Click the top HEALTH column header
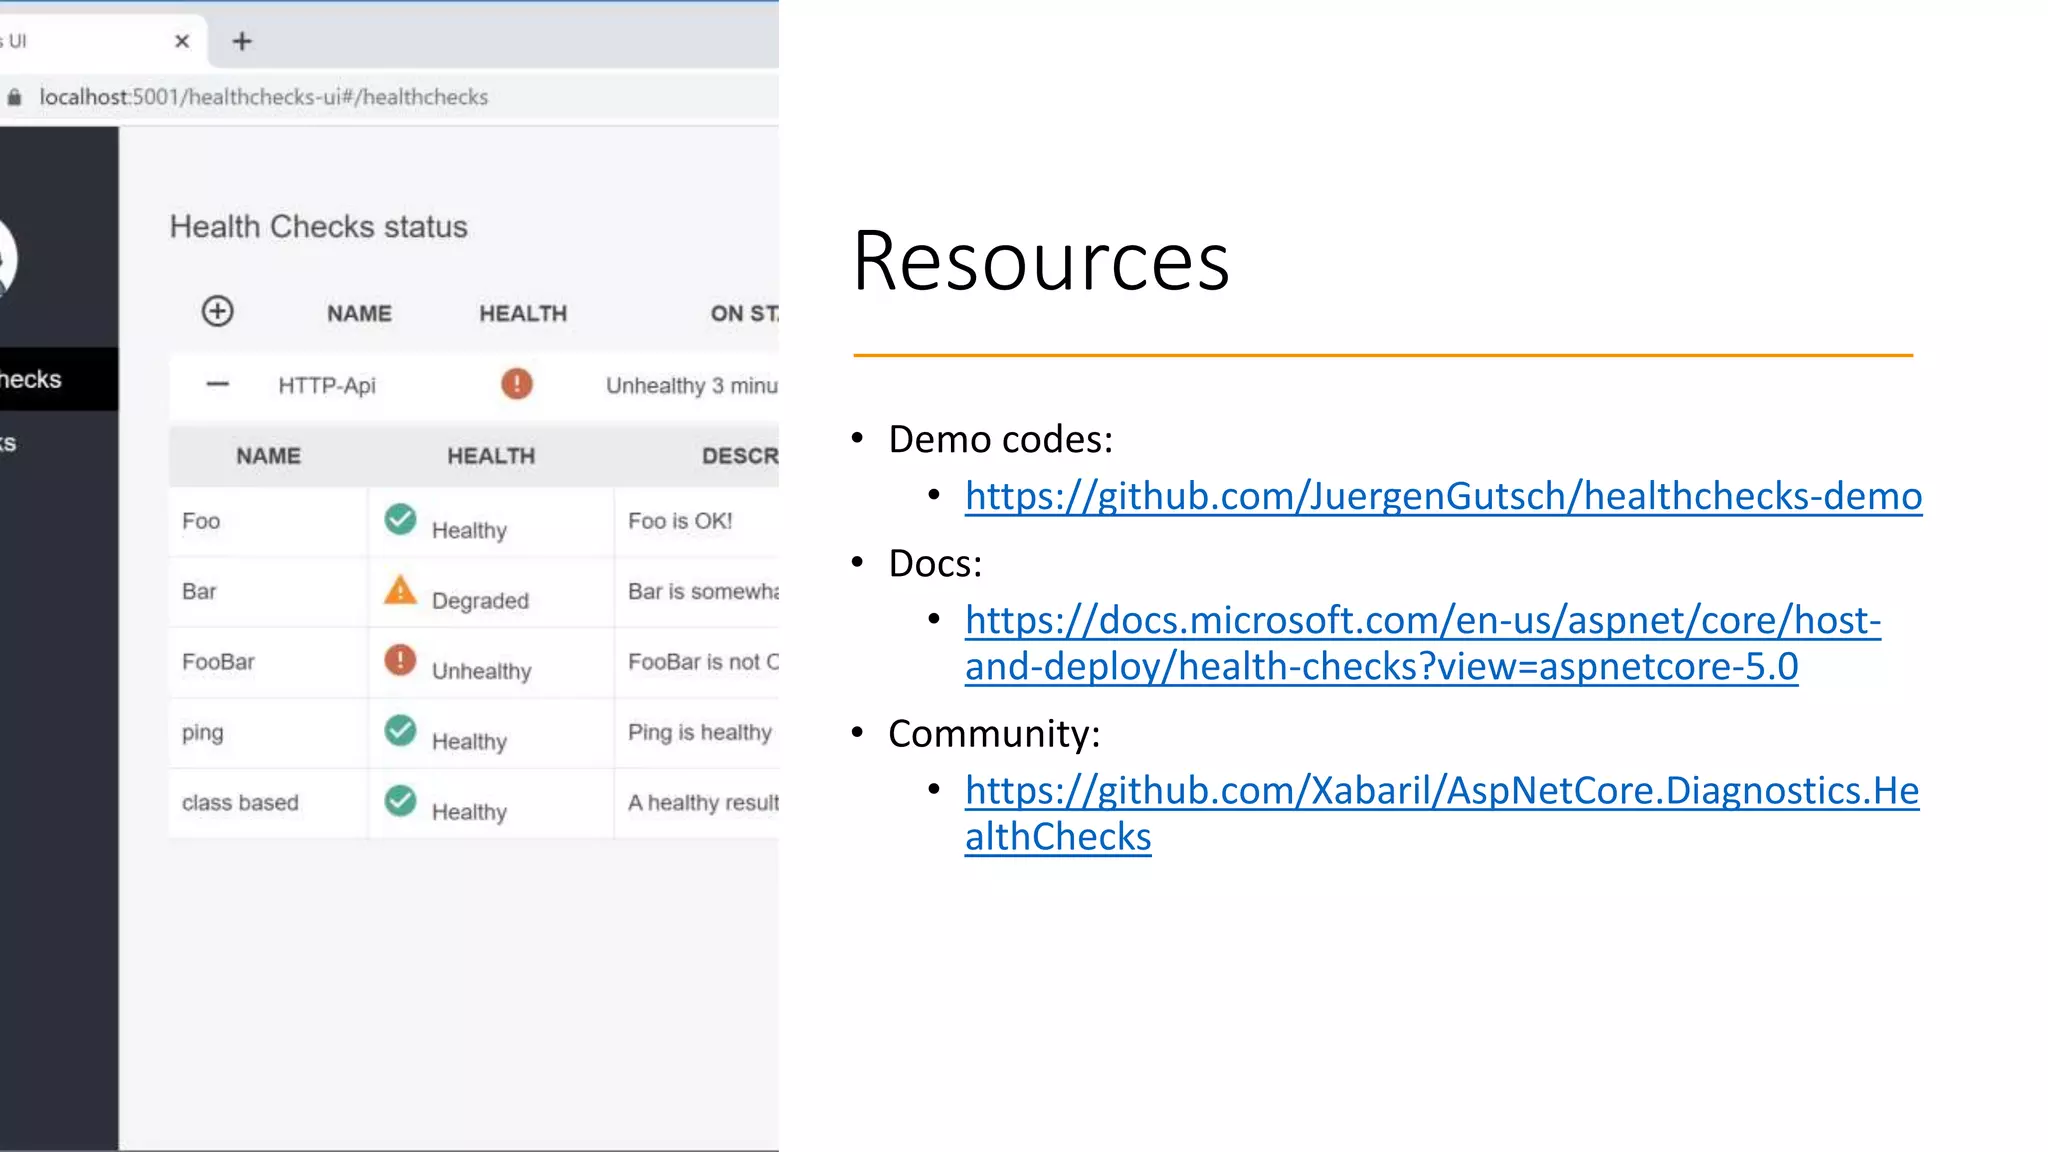Image resolution: width=2048 pixels, height=1152 pixels. (x=523, y=314)
